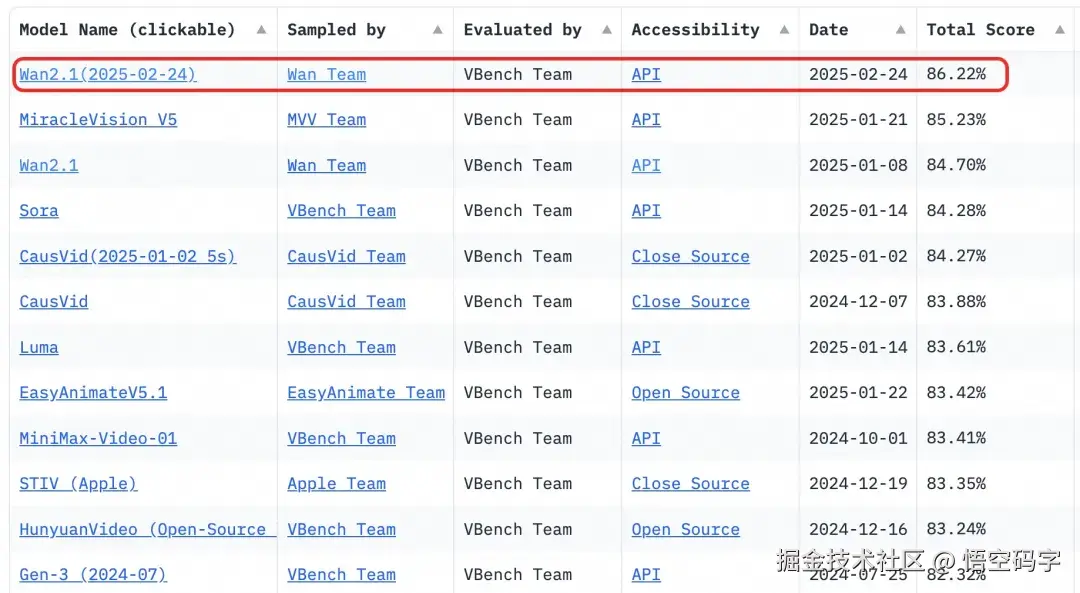1080x593 pixels.
Task: Open Open Source link for EasyAnimateV5.1 row
Action: pyautogui.click(x=685, y=393)
